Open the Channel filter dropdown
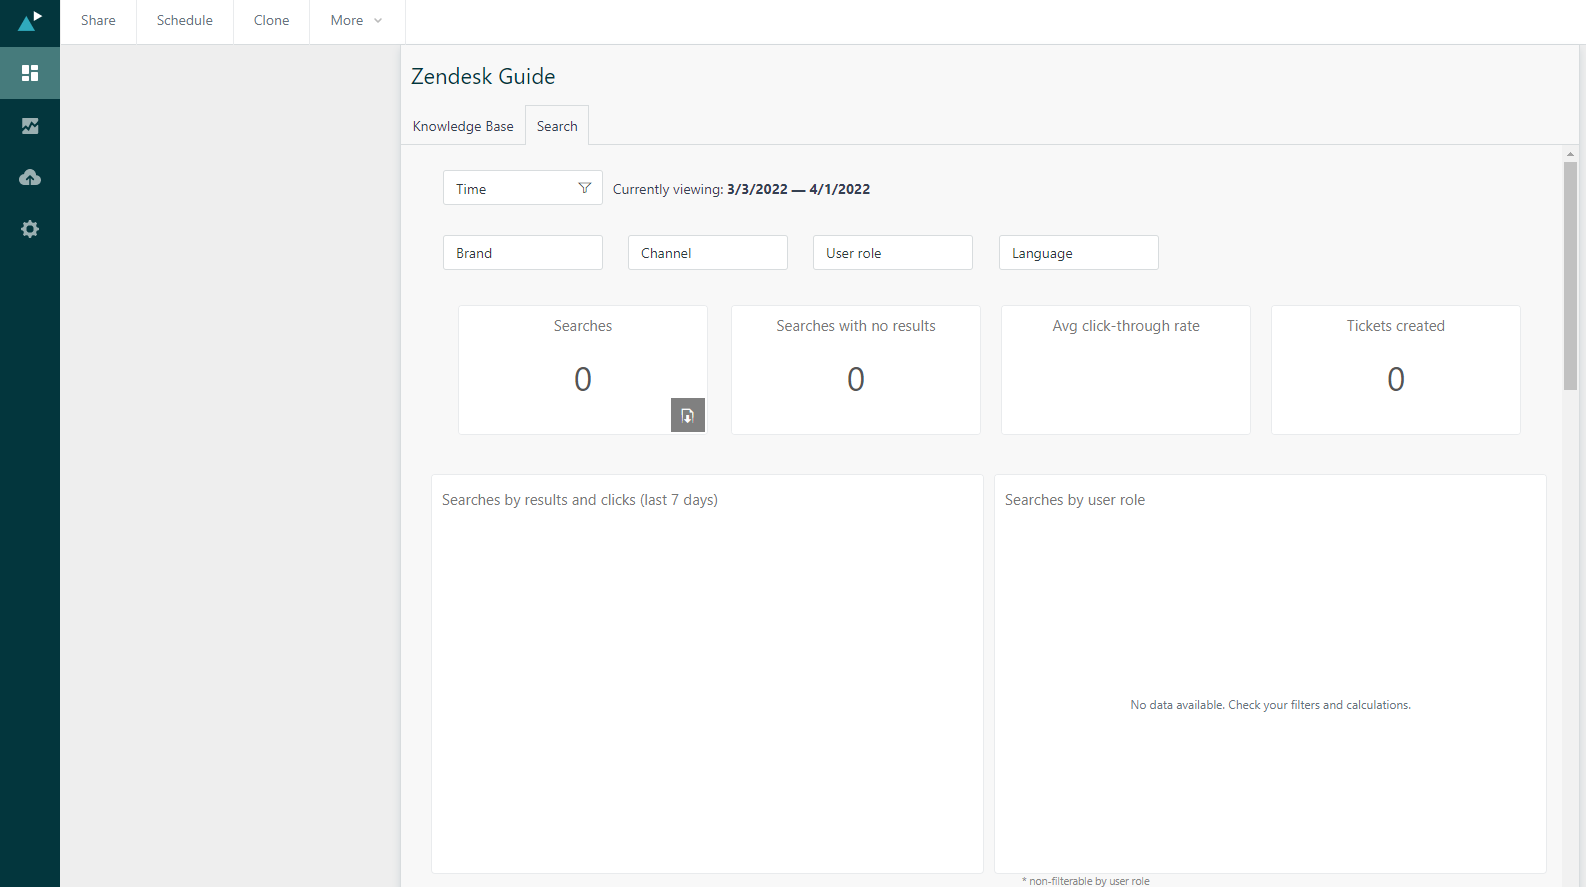 click(x=708, y=253)
